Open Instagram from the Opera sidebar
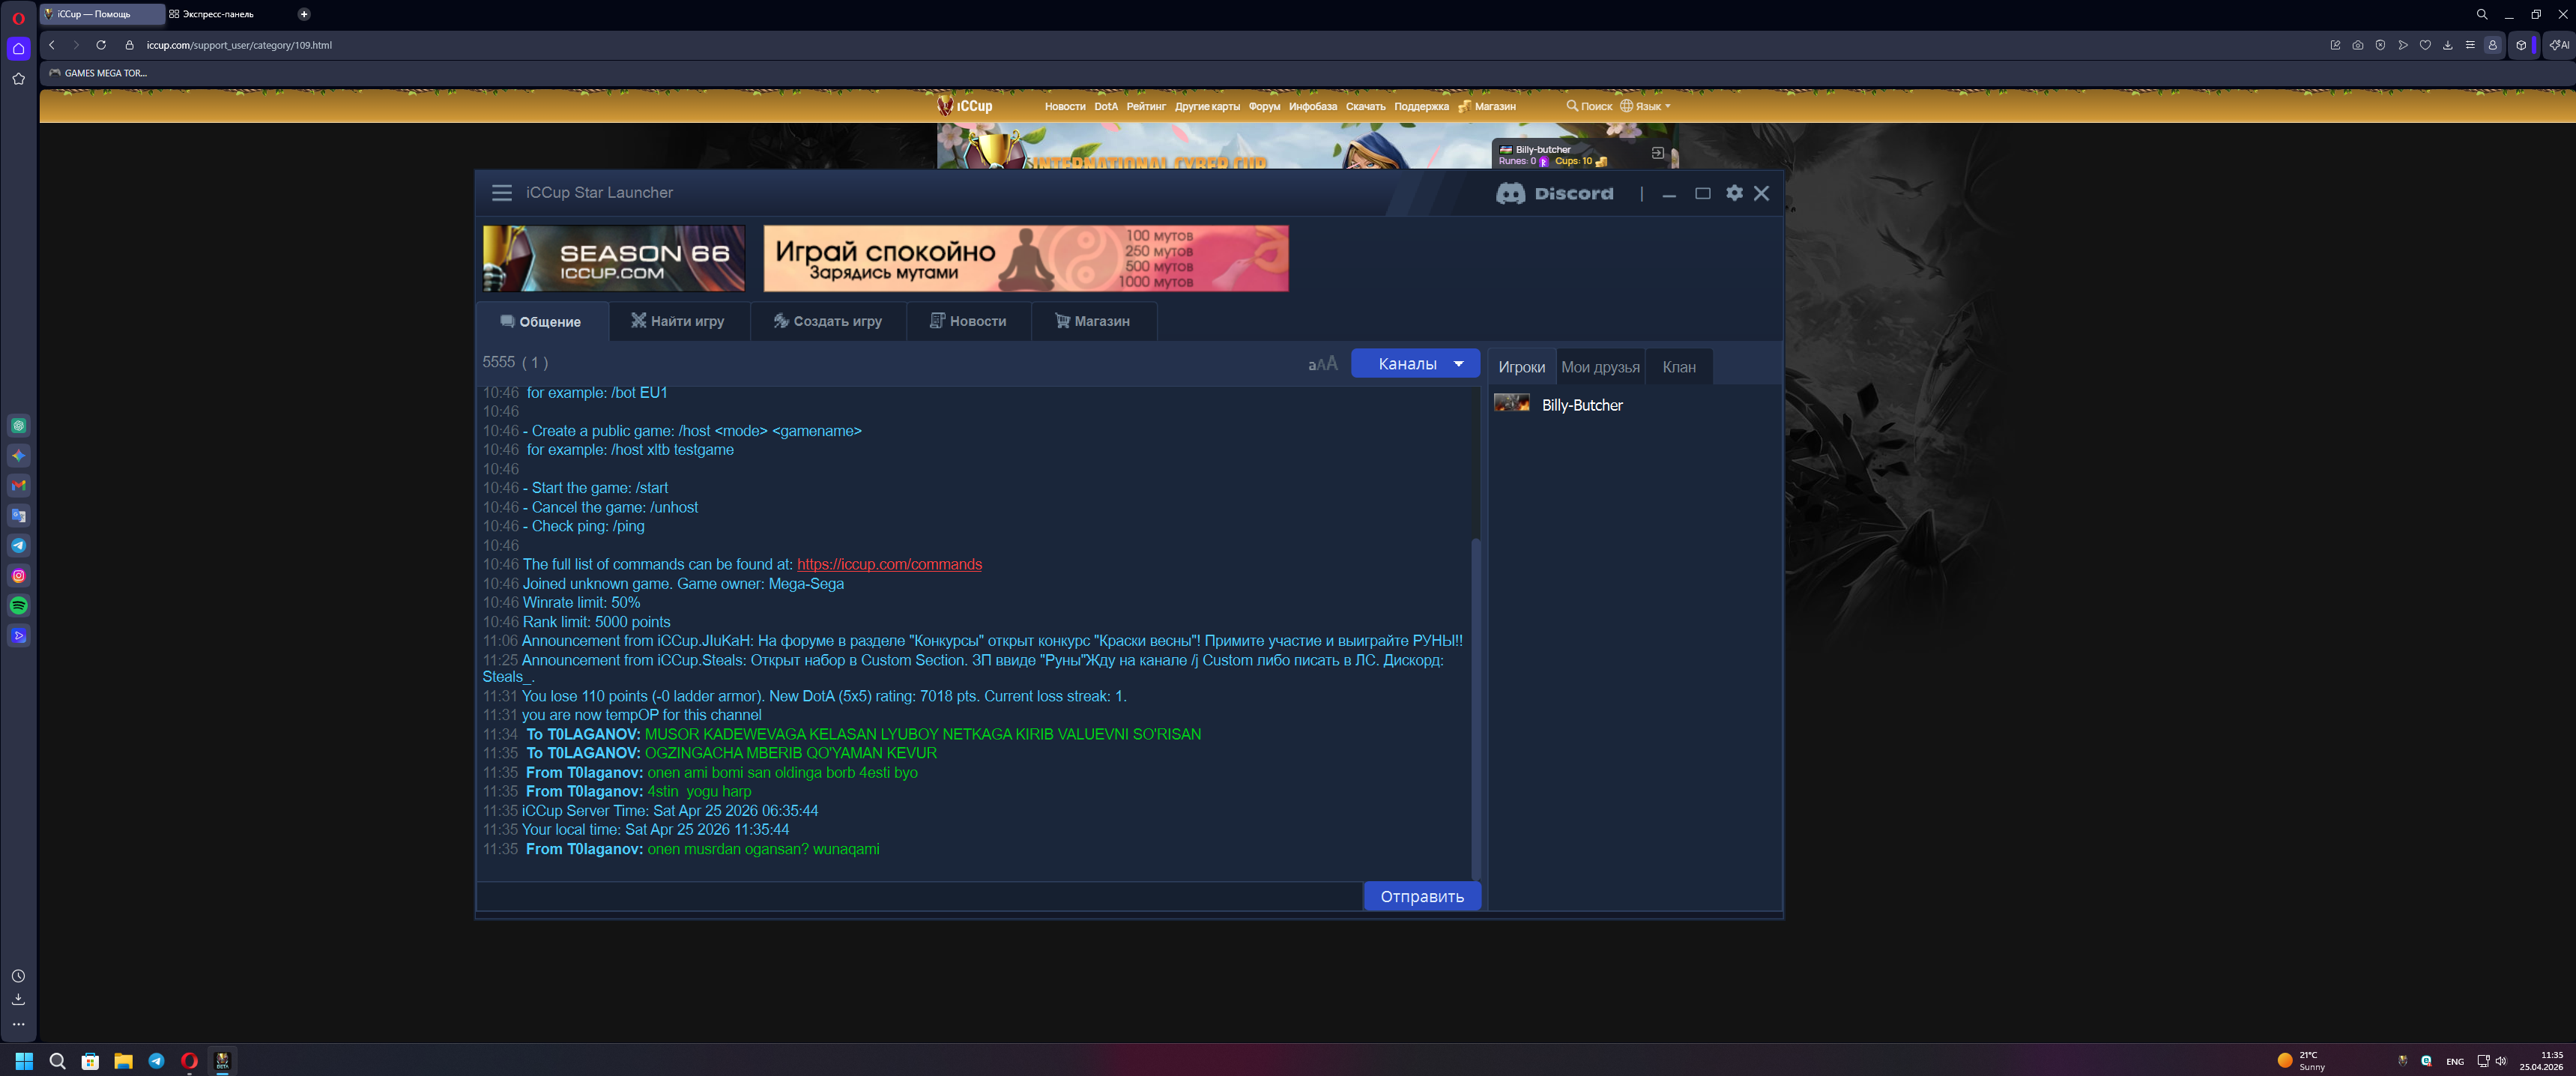 [18, 576]
